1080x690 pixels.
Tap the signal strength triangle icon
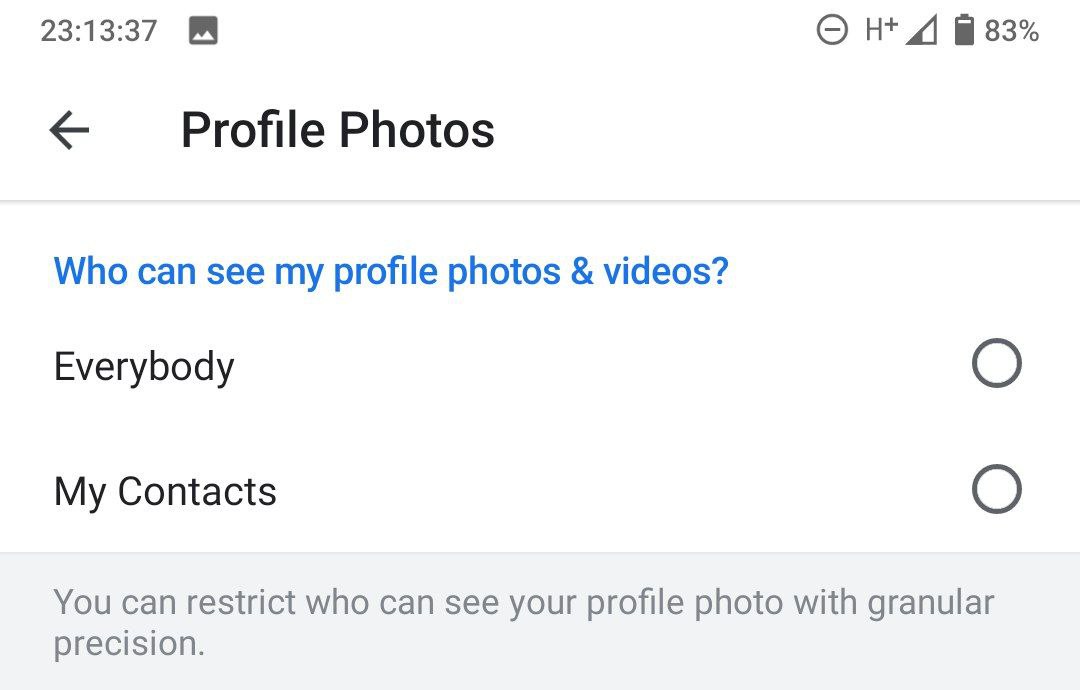click(921, 31)
